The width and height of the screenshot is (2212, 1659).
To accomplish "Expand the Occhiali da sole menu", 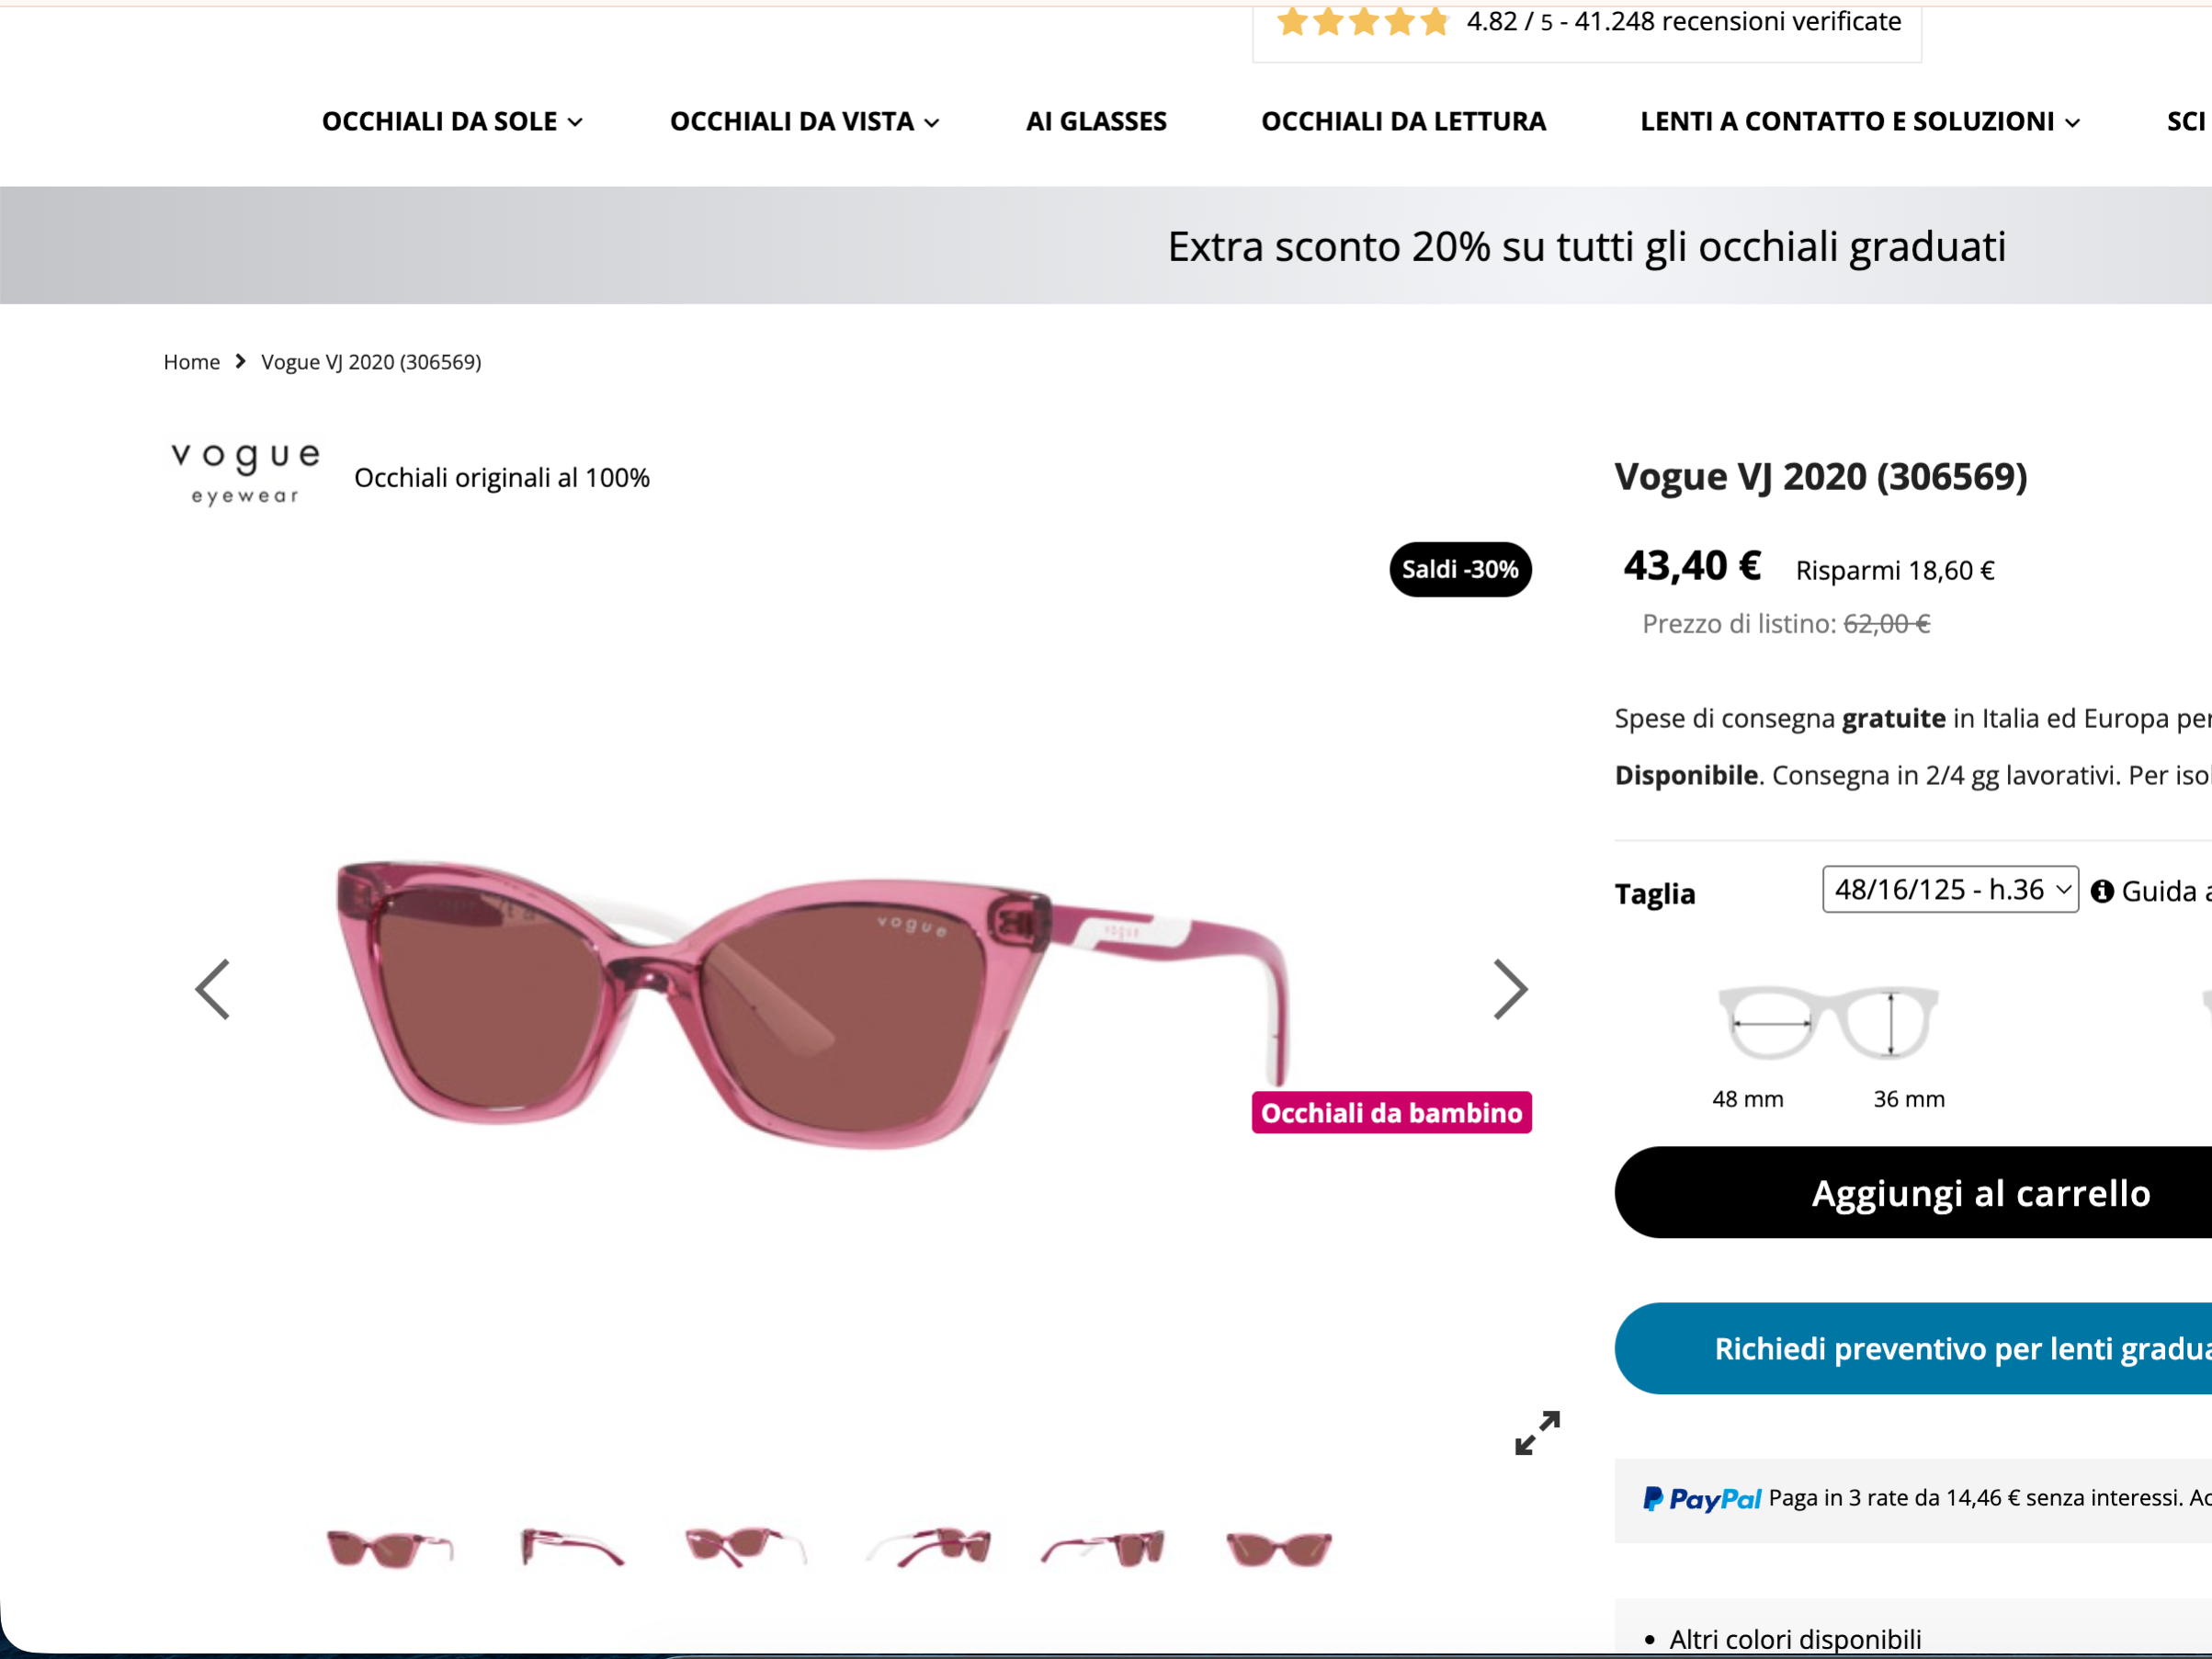I will [452, 121].
